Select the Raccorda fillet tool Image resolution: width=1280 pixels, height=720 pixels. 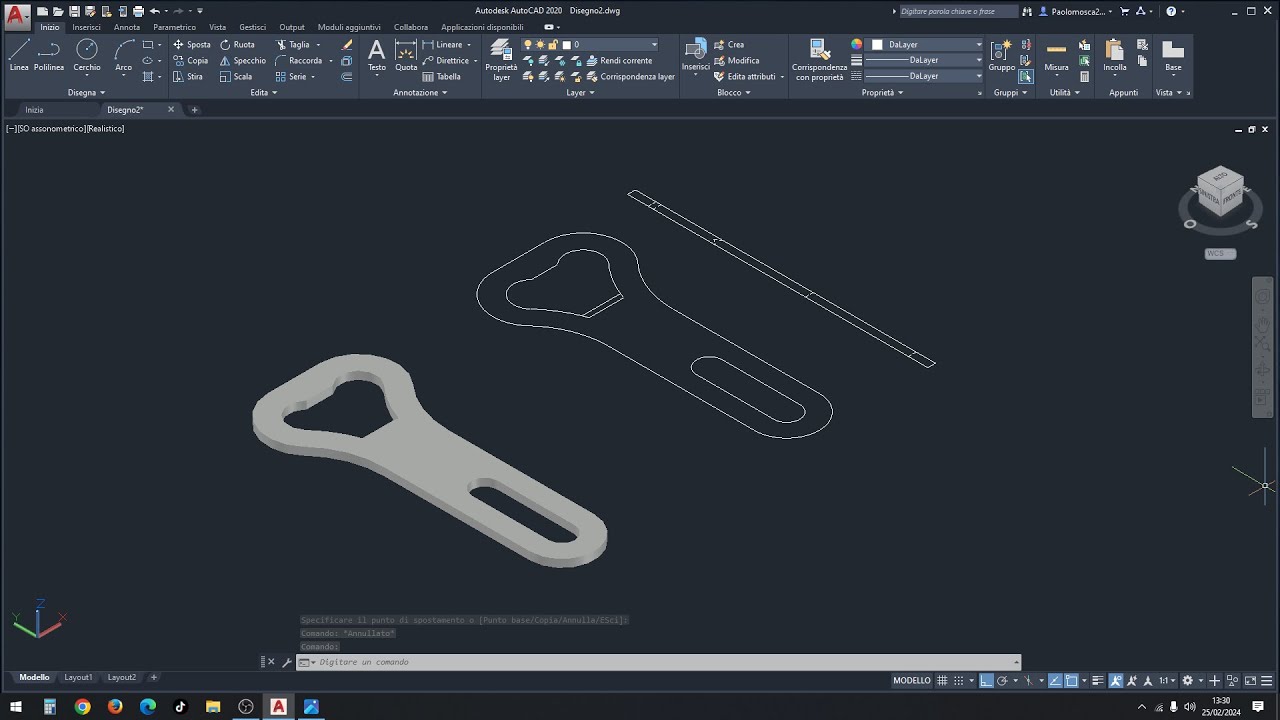tap(299, 61)
